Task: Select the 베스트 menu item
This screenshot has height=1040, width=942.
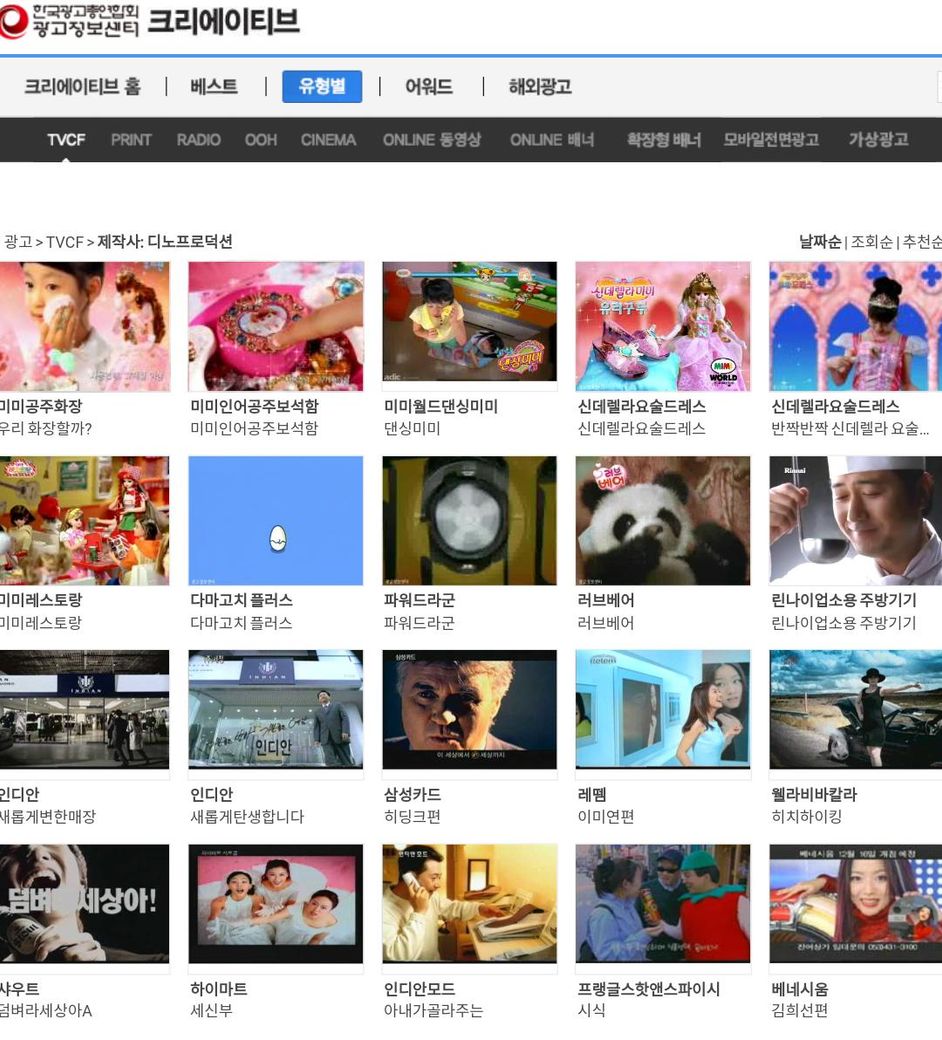Action: click(214, 86)
